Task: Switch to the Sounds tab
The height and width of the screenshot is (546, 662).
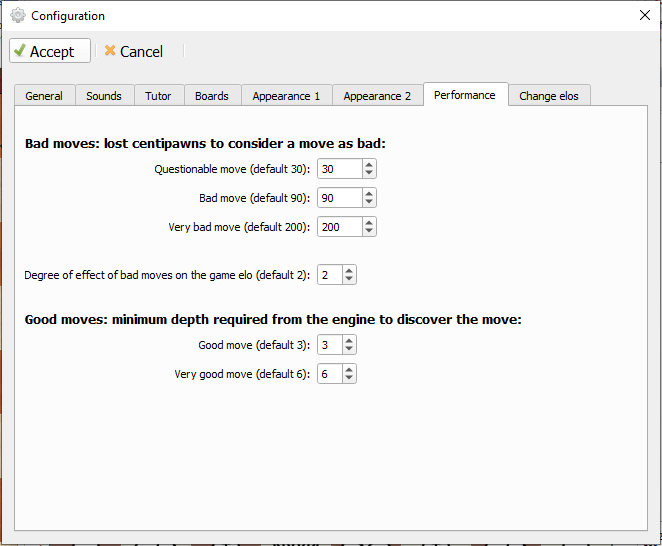Action: point(104,96)
